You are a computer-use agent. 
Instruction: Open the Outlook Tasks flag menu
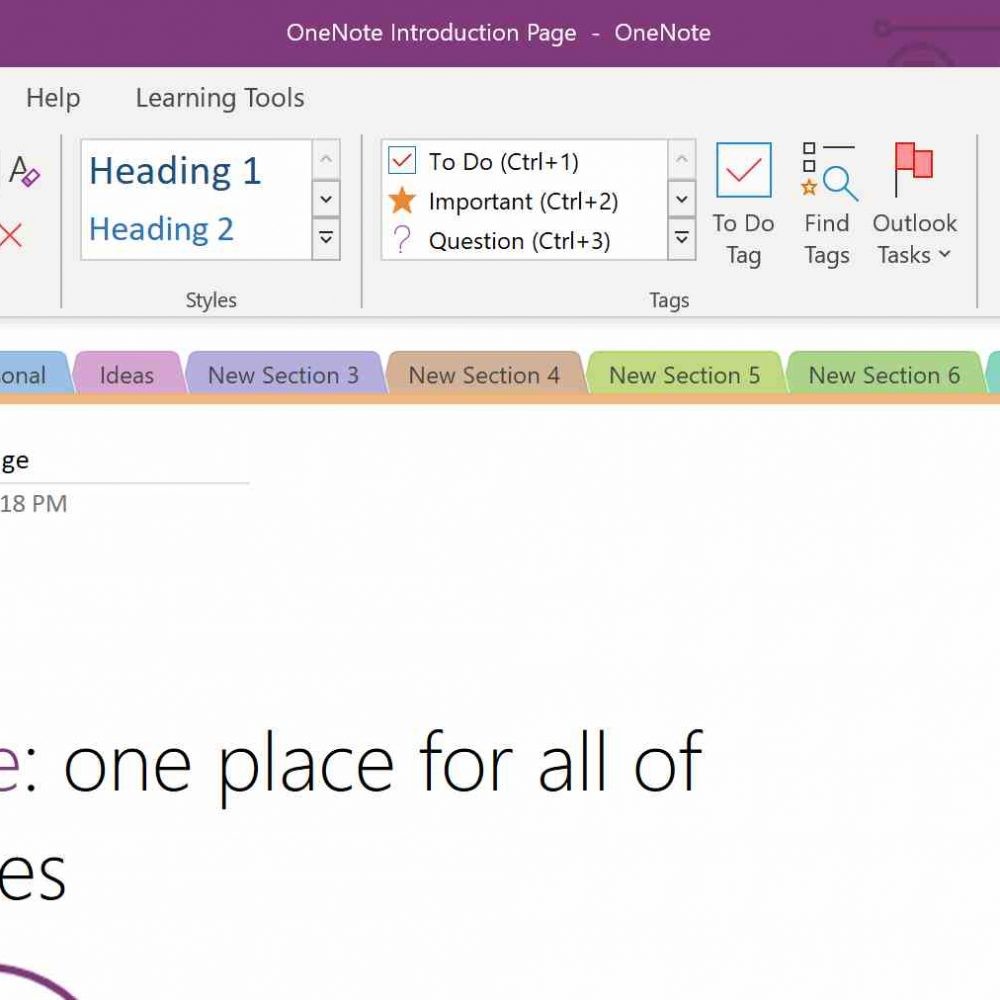point(914,205)
